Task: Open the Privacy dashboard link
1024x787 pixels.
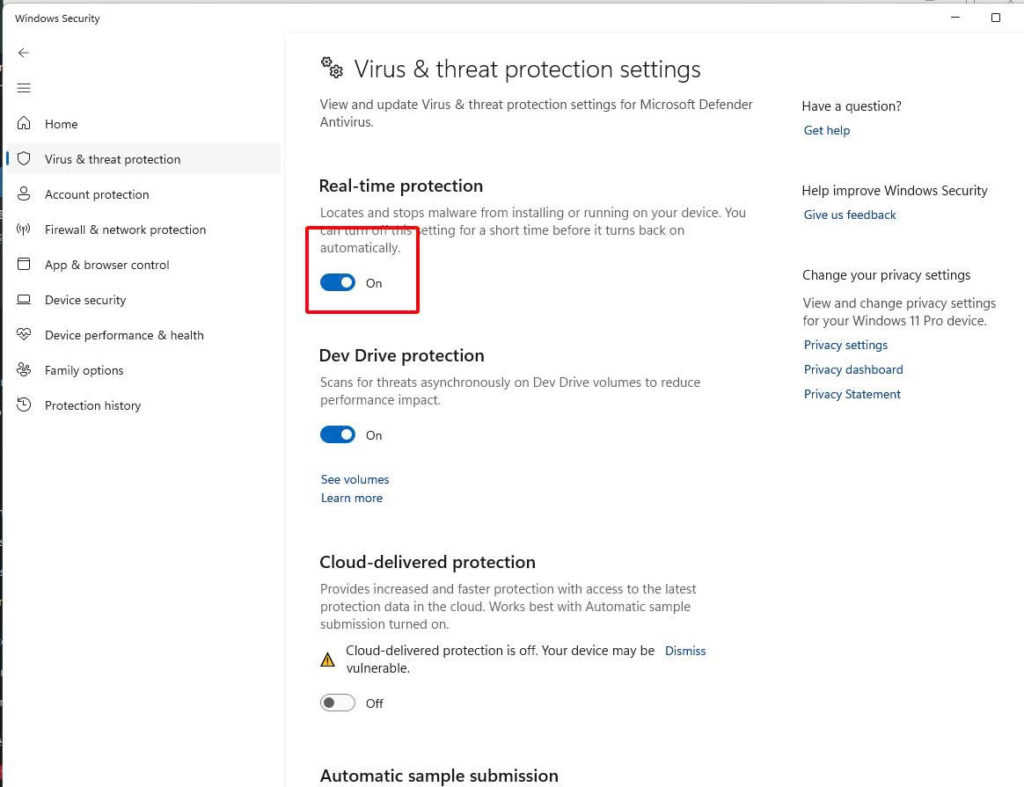Action: tap(853, 370)
